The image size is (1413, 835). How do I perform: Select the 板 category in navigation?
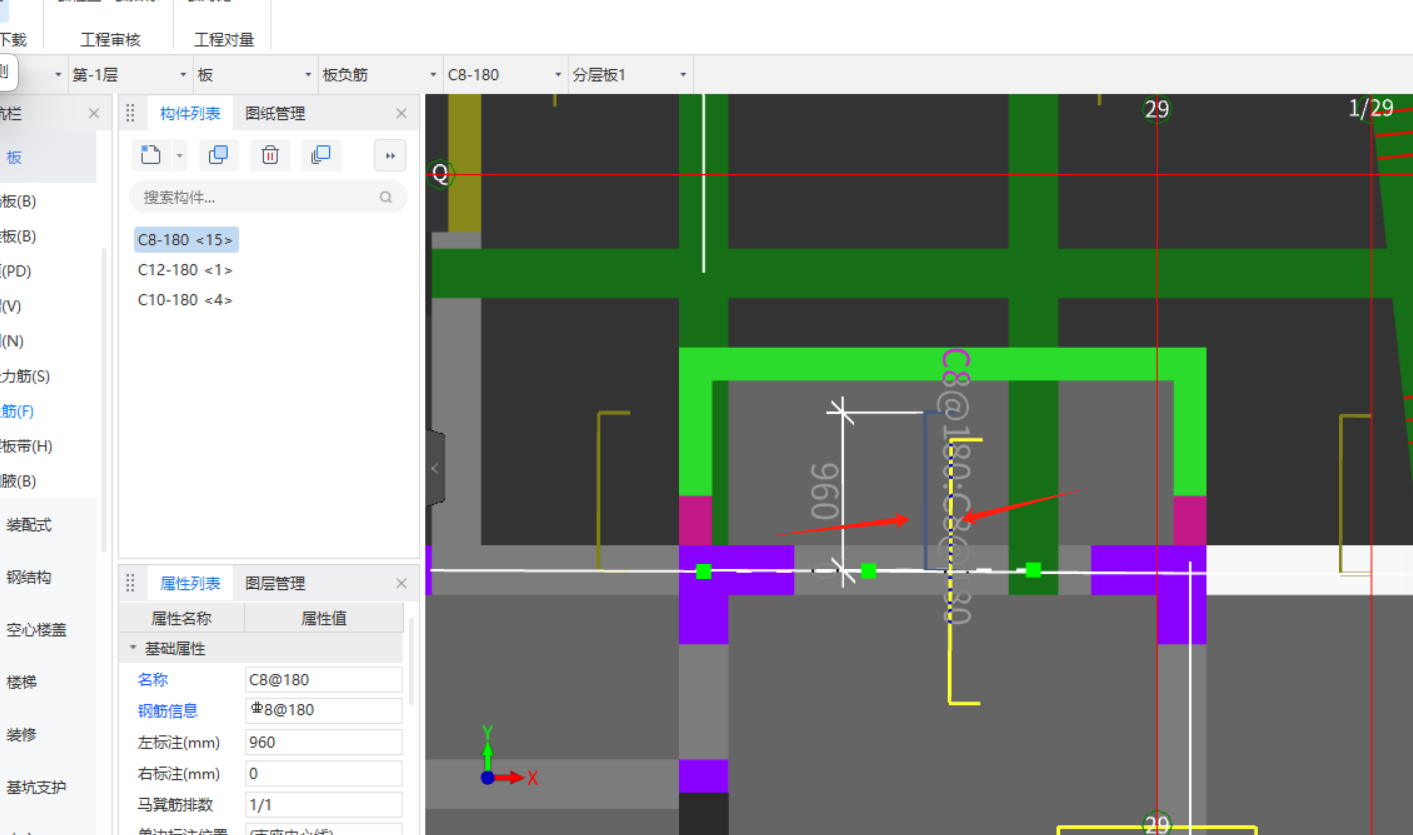14,157
